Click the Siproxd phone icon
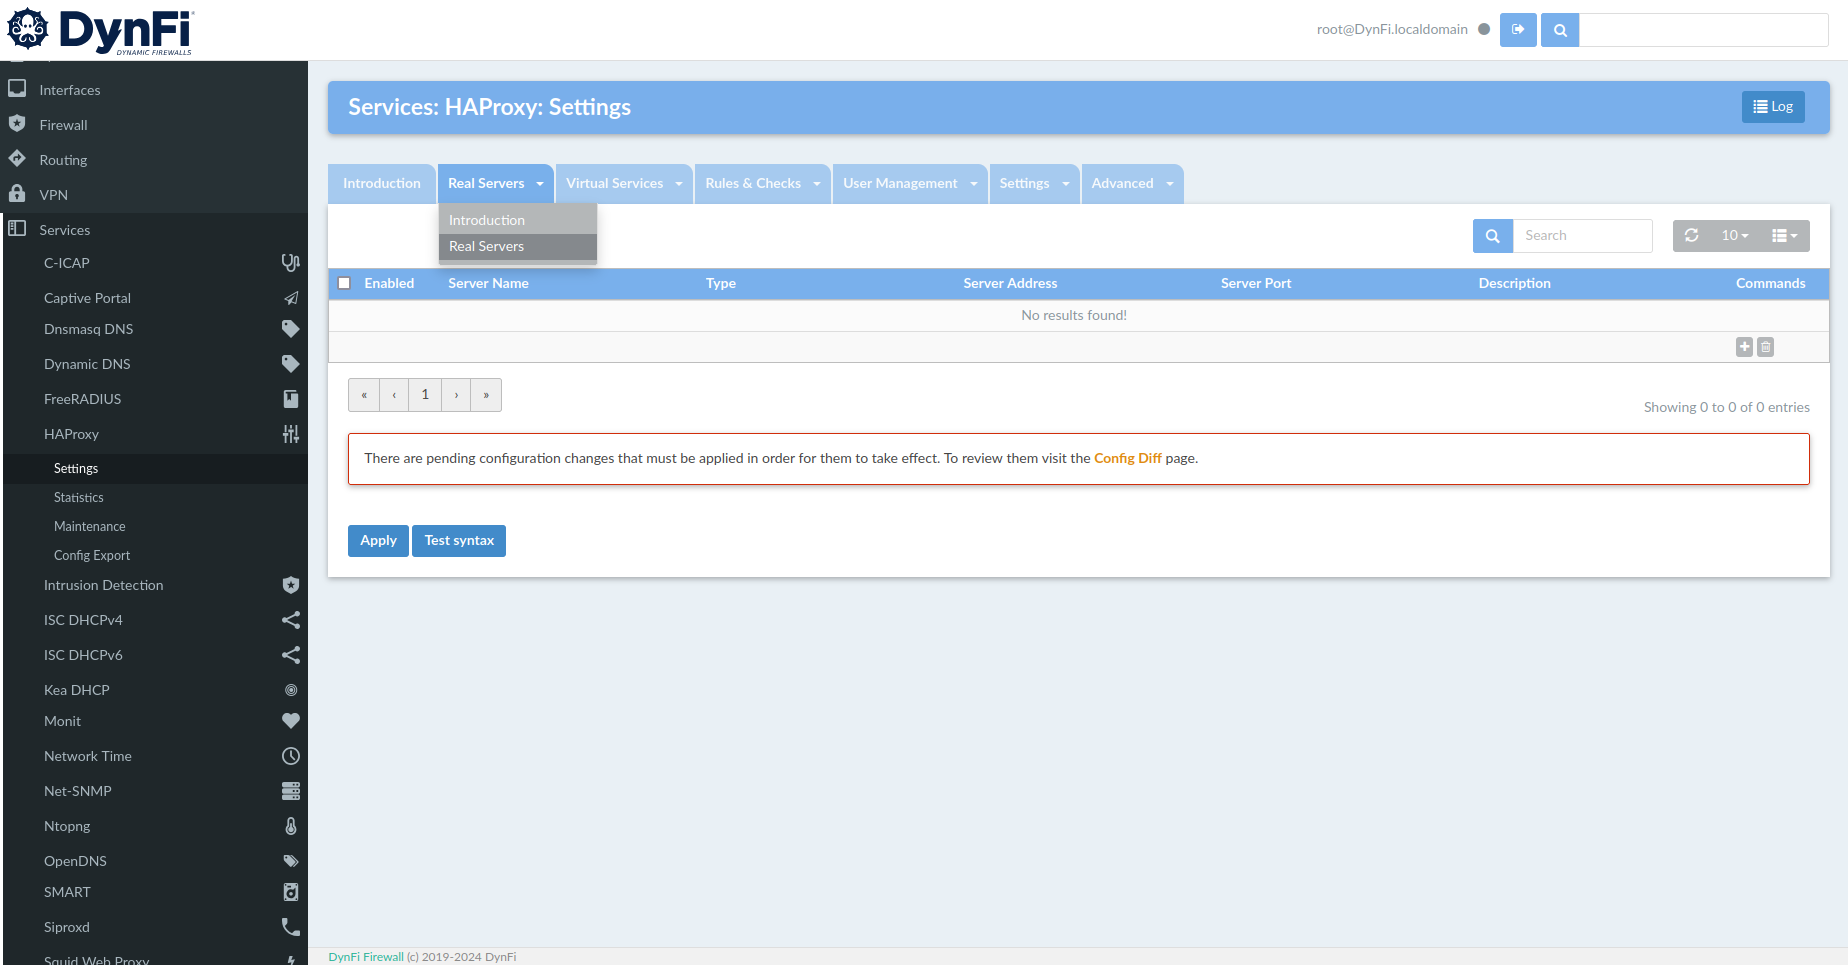 click(290, 927)
